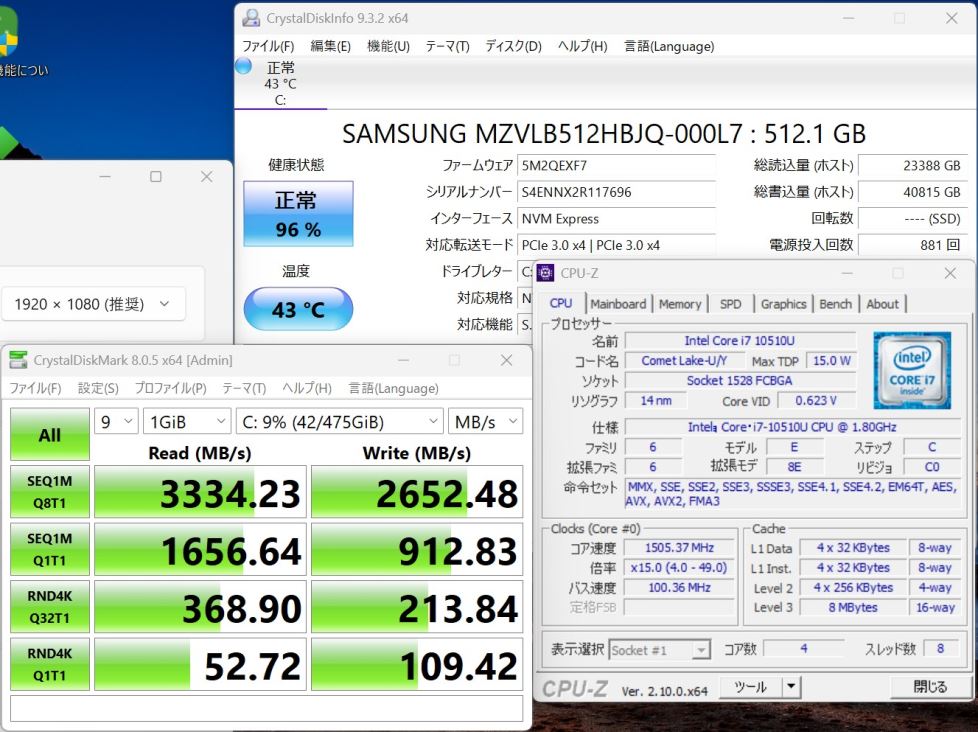Open テーマ(T) menu in CrystalDiskMark
The height and width of the screenshot is (732, 978).
244,388
